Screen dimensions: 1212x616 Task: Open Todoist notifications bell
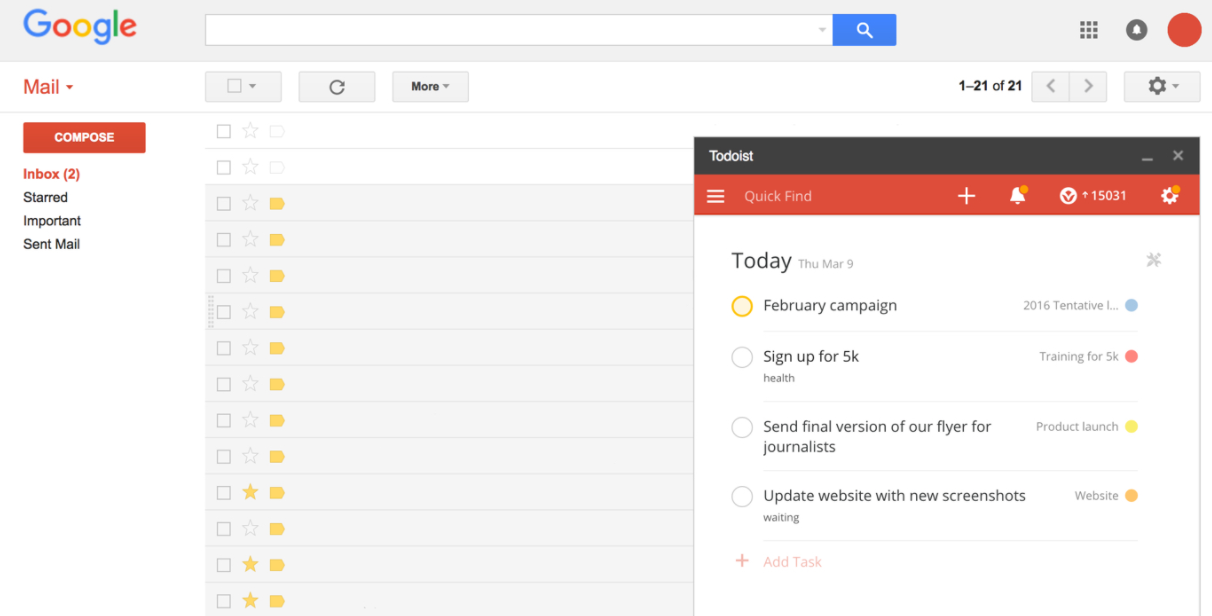point(1018,196)
